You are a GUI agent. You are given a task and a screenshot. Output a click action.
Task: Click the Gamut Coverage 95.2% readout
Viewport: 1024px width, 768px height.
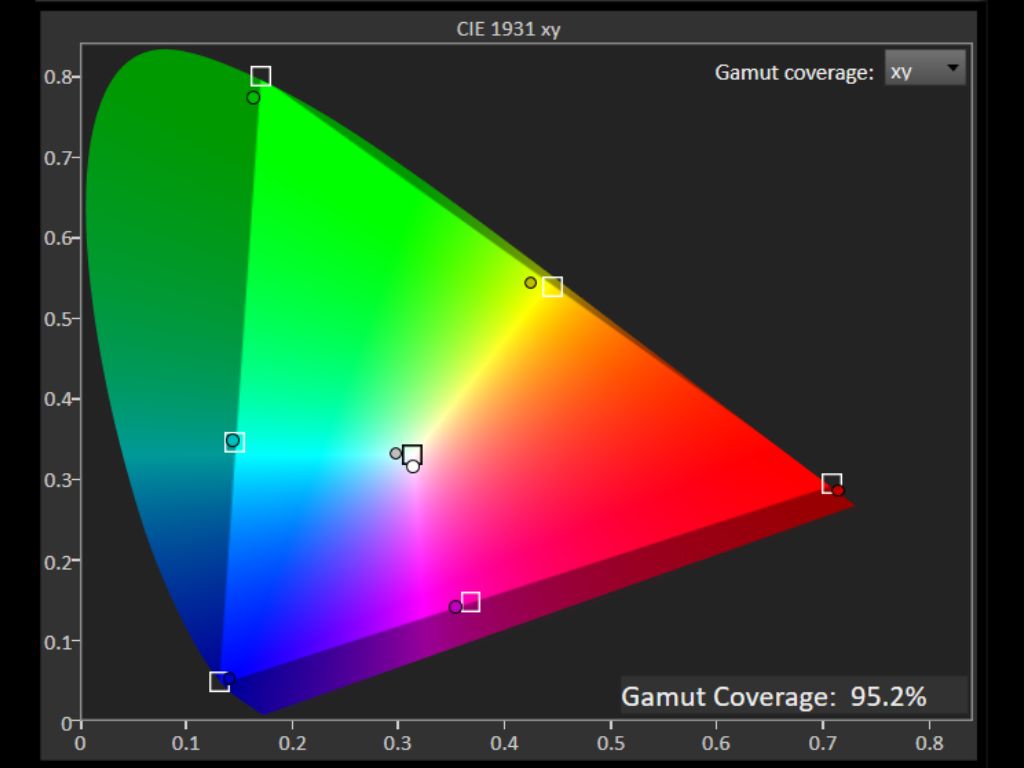[x=774, y=696]
